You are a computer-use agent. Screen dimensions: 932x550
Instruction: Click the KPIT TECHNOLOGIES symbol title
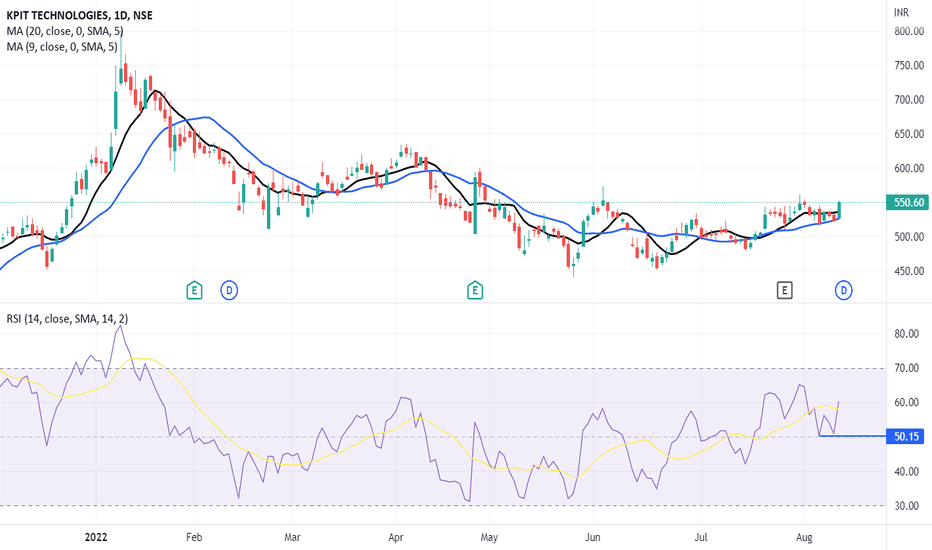coord(80,15)
